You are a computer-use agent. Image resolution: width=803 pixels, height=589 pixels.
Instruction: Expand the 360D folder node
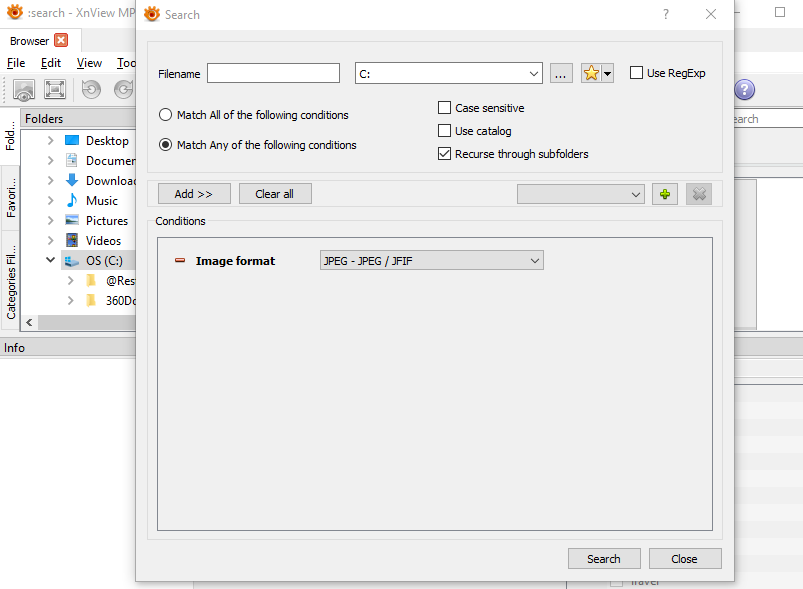point(71,300)
